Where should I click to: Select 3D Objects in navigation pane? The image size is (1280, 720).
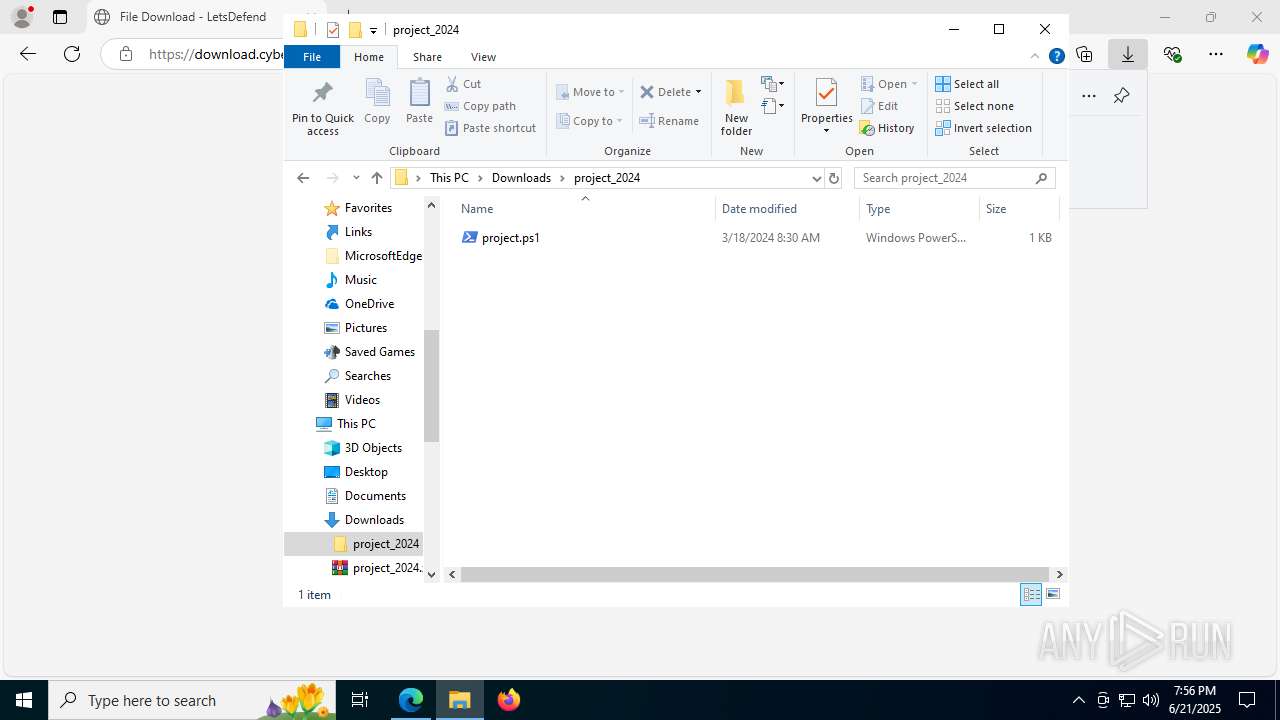(x=373, y=448)
